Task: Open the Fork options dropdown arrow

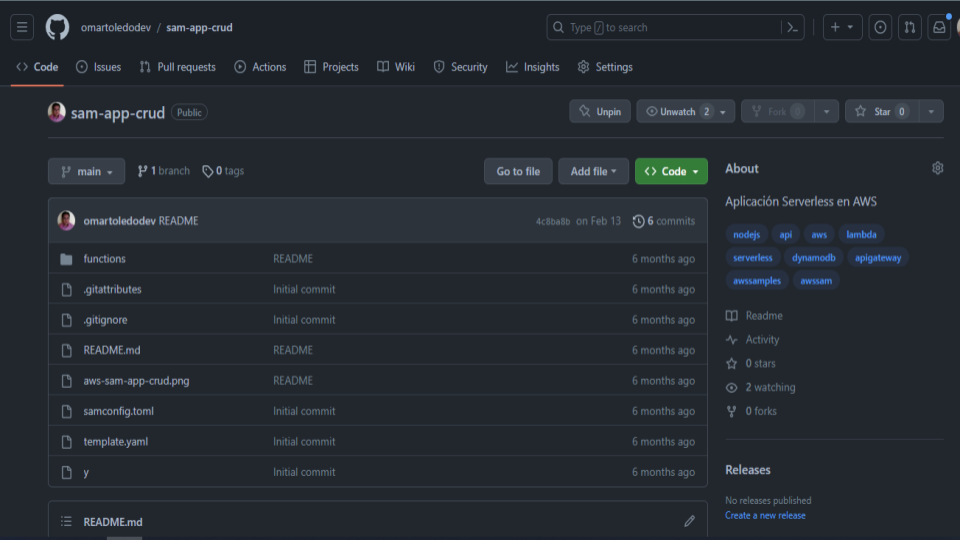Action: point(827,111)
